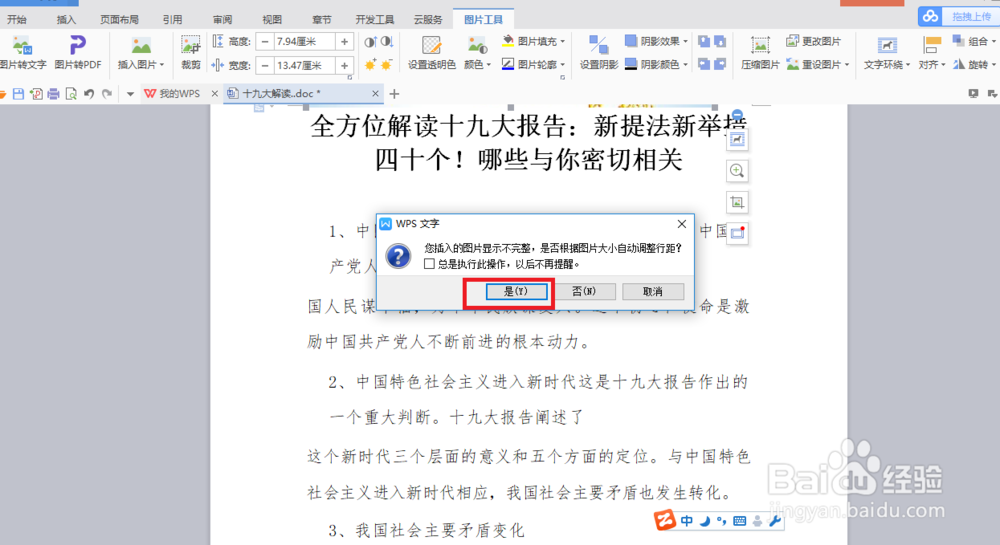Open print preview from quick access
Image resolution: width=1000 pixels, height=545 pixels.
point(71,94)
